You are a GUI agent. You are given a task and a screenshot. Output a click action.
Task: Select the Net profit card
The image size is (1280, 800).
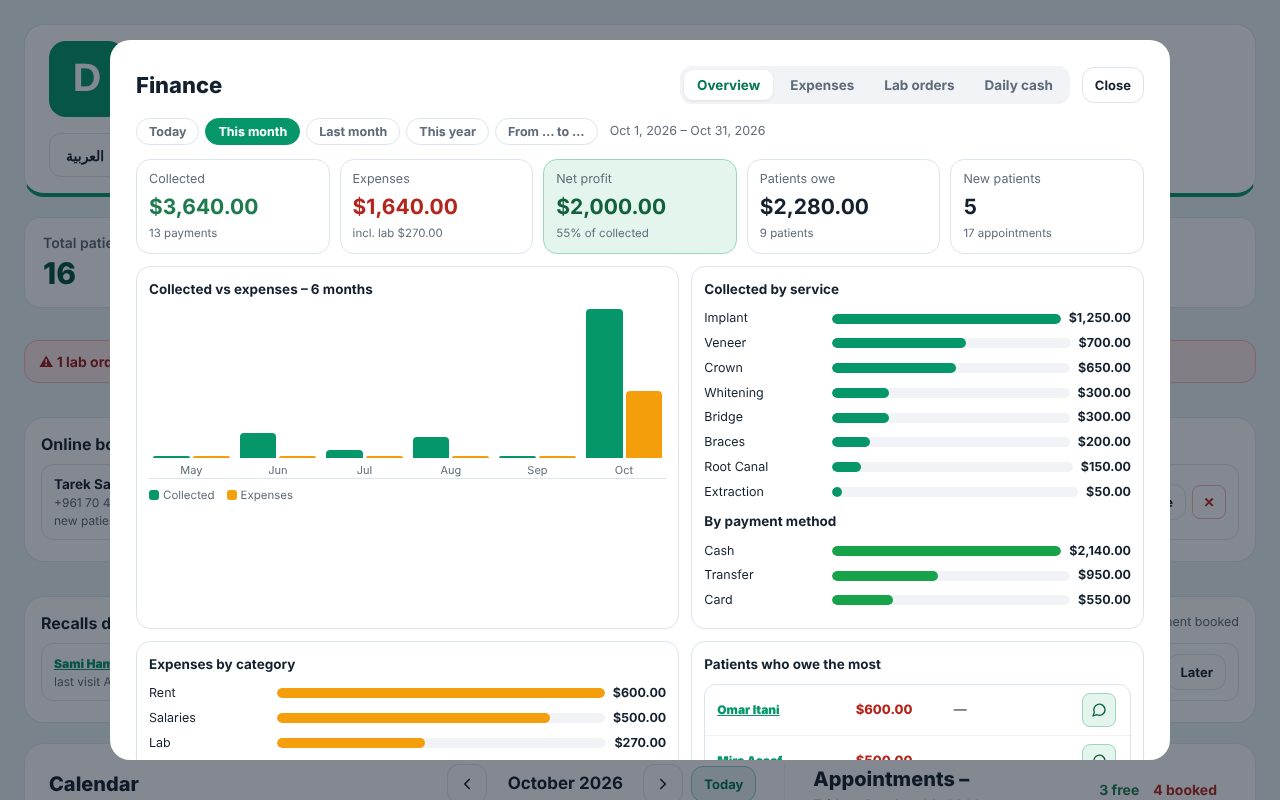[640, 206]
